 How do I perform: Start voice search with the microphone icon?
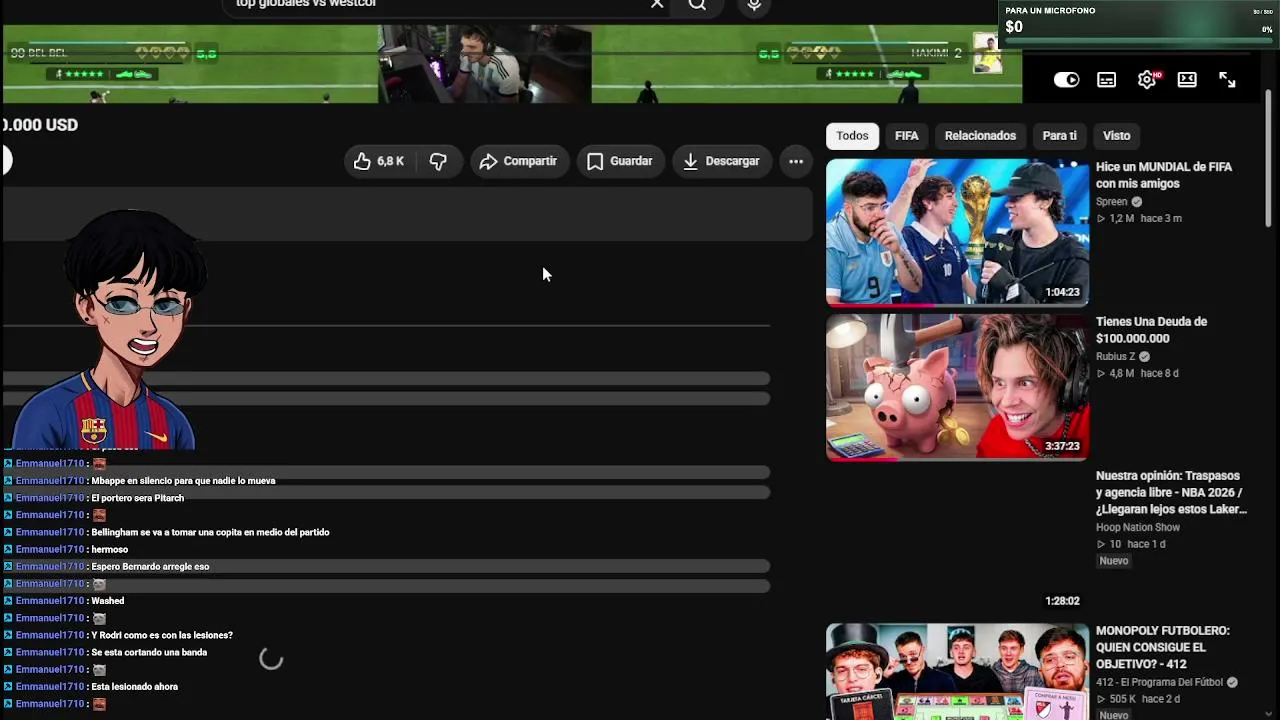pos(754,4)
